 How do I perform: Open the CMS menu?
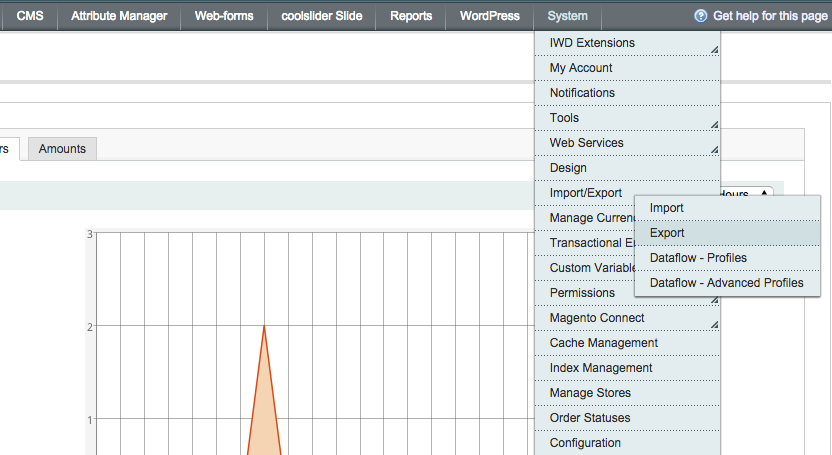coord(30,16)
